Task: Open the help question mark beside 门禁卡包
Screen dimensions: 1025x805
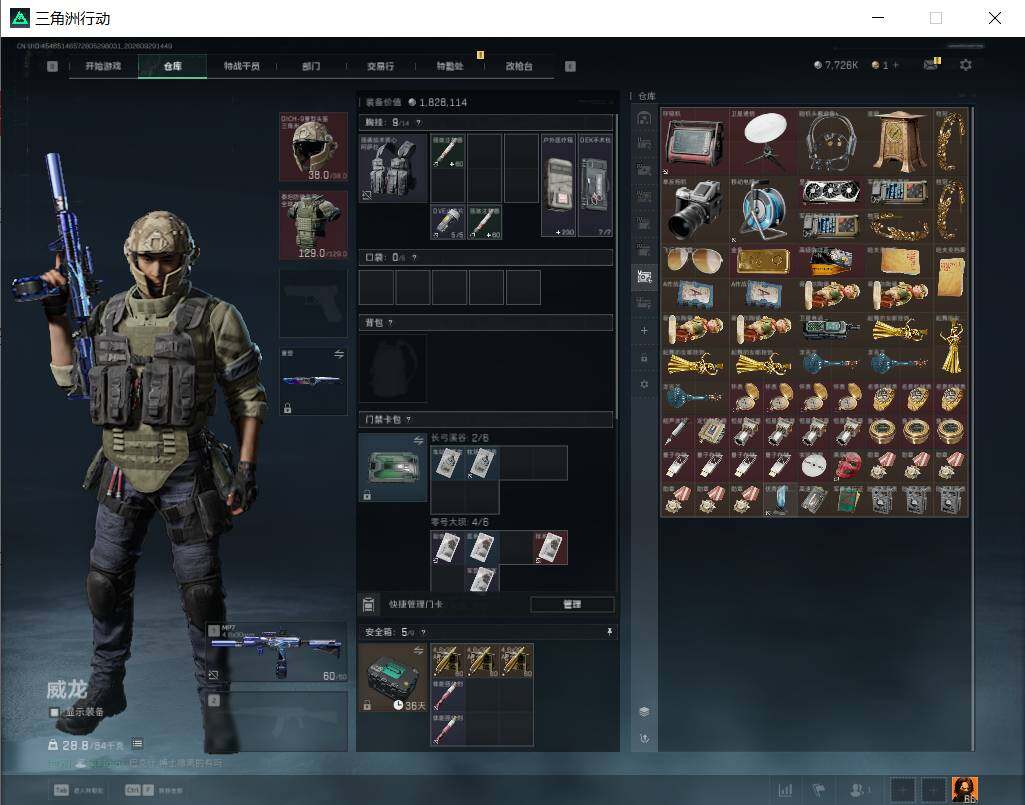Action: click(409, 419)
